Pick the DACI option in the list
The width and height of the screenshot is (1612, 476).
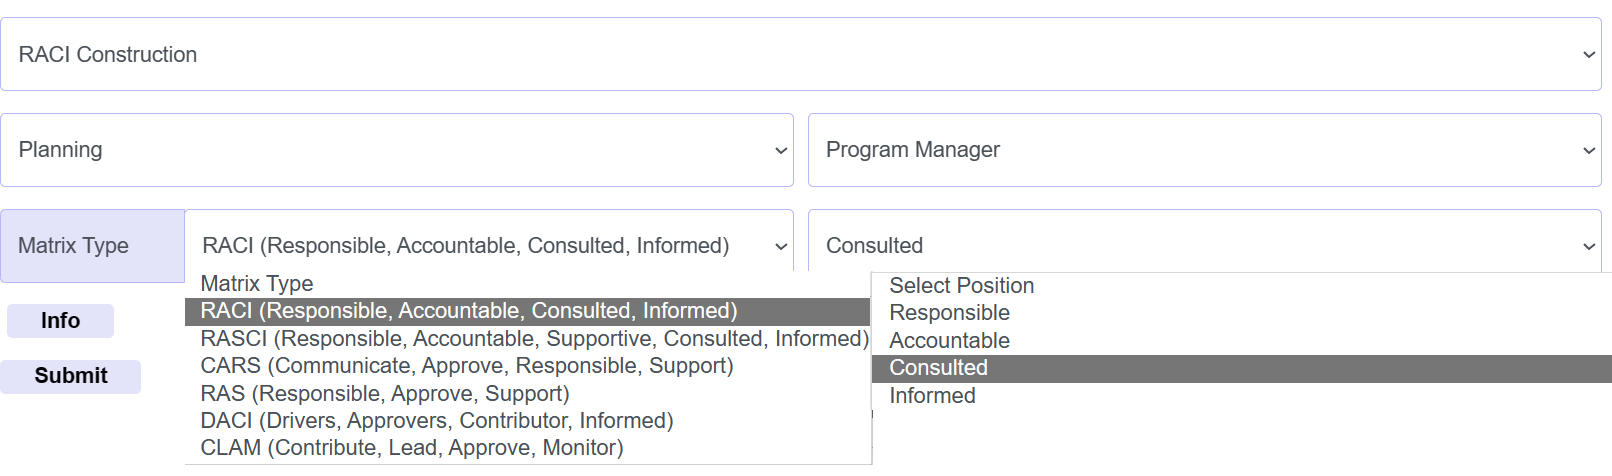point(437,421)
